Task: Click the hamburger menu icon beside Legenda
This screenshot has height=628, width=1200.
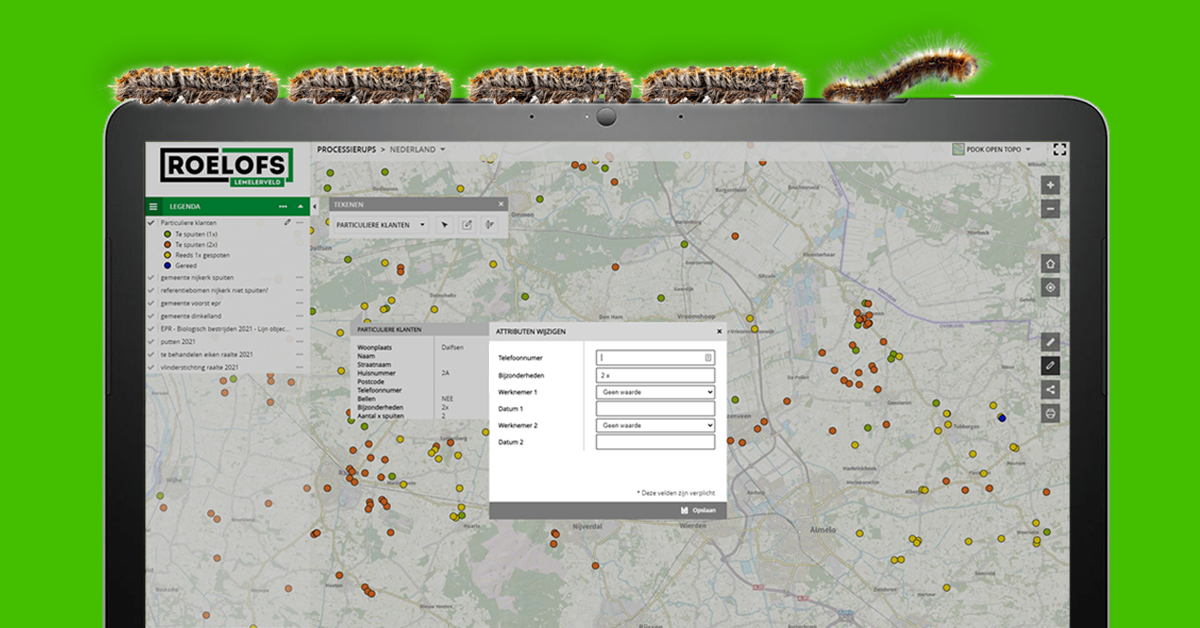Action: 153,206
